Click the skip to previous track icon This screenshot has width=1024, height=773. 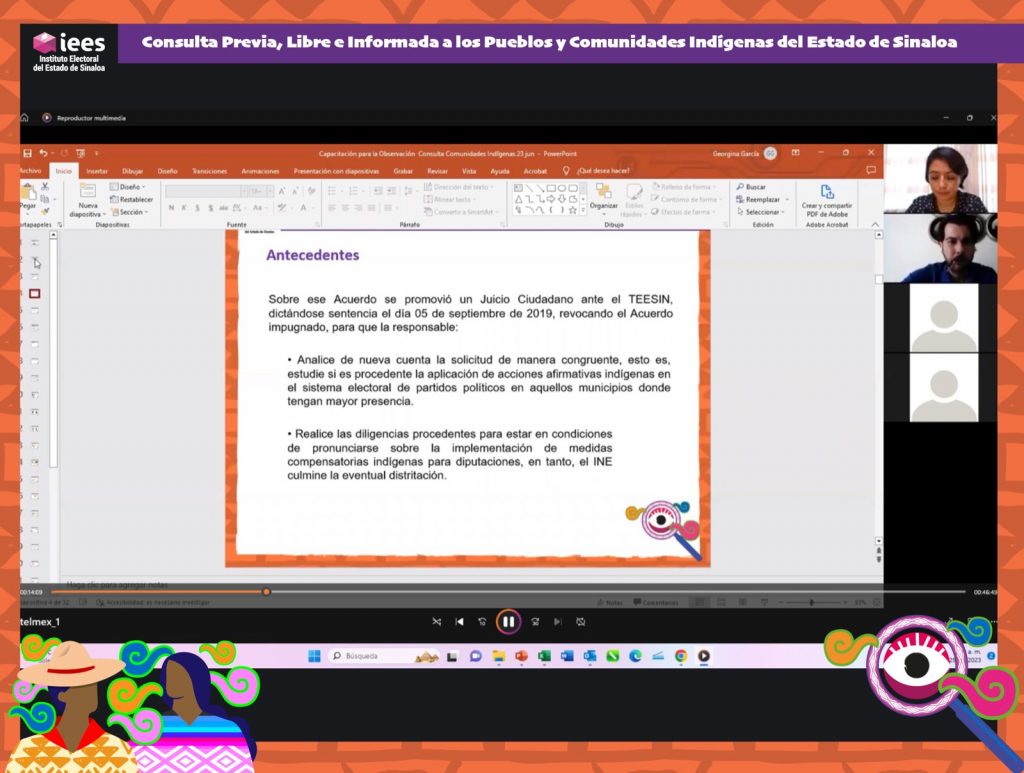pos(459,622)
